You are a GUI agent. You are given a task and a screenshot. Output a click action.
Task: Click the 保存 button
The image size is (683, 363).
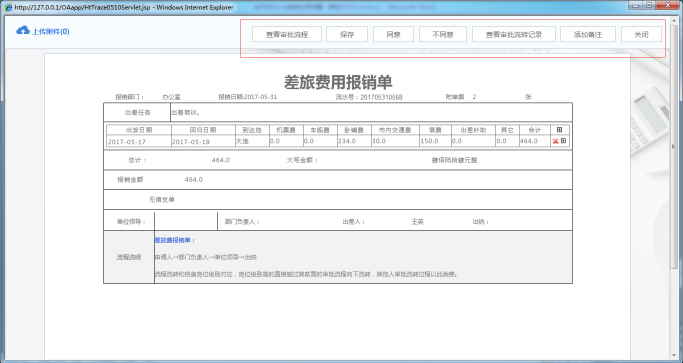347,34
